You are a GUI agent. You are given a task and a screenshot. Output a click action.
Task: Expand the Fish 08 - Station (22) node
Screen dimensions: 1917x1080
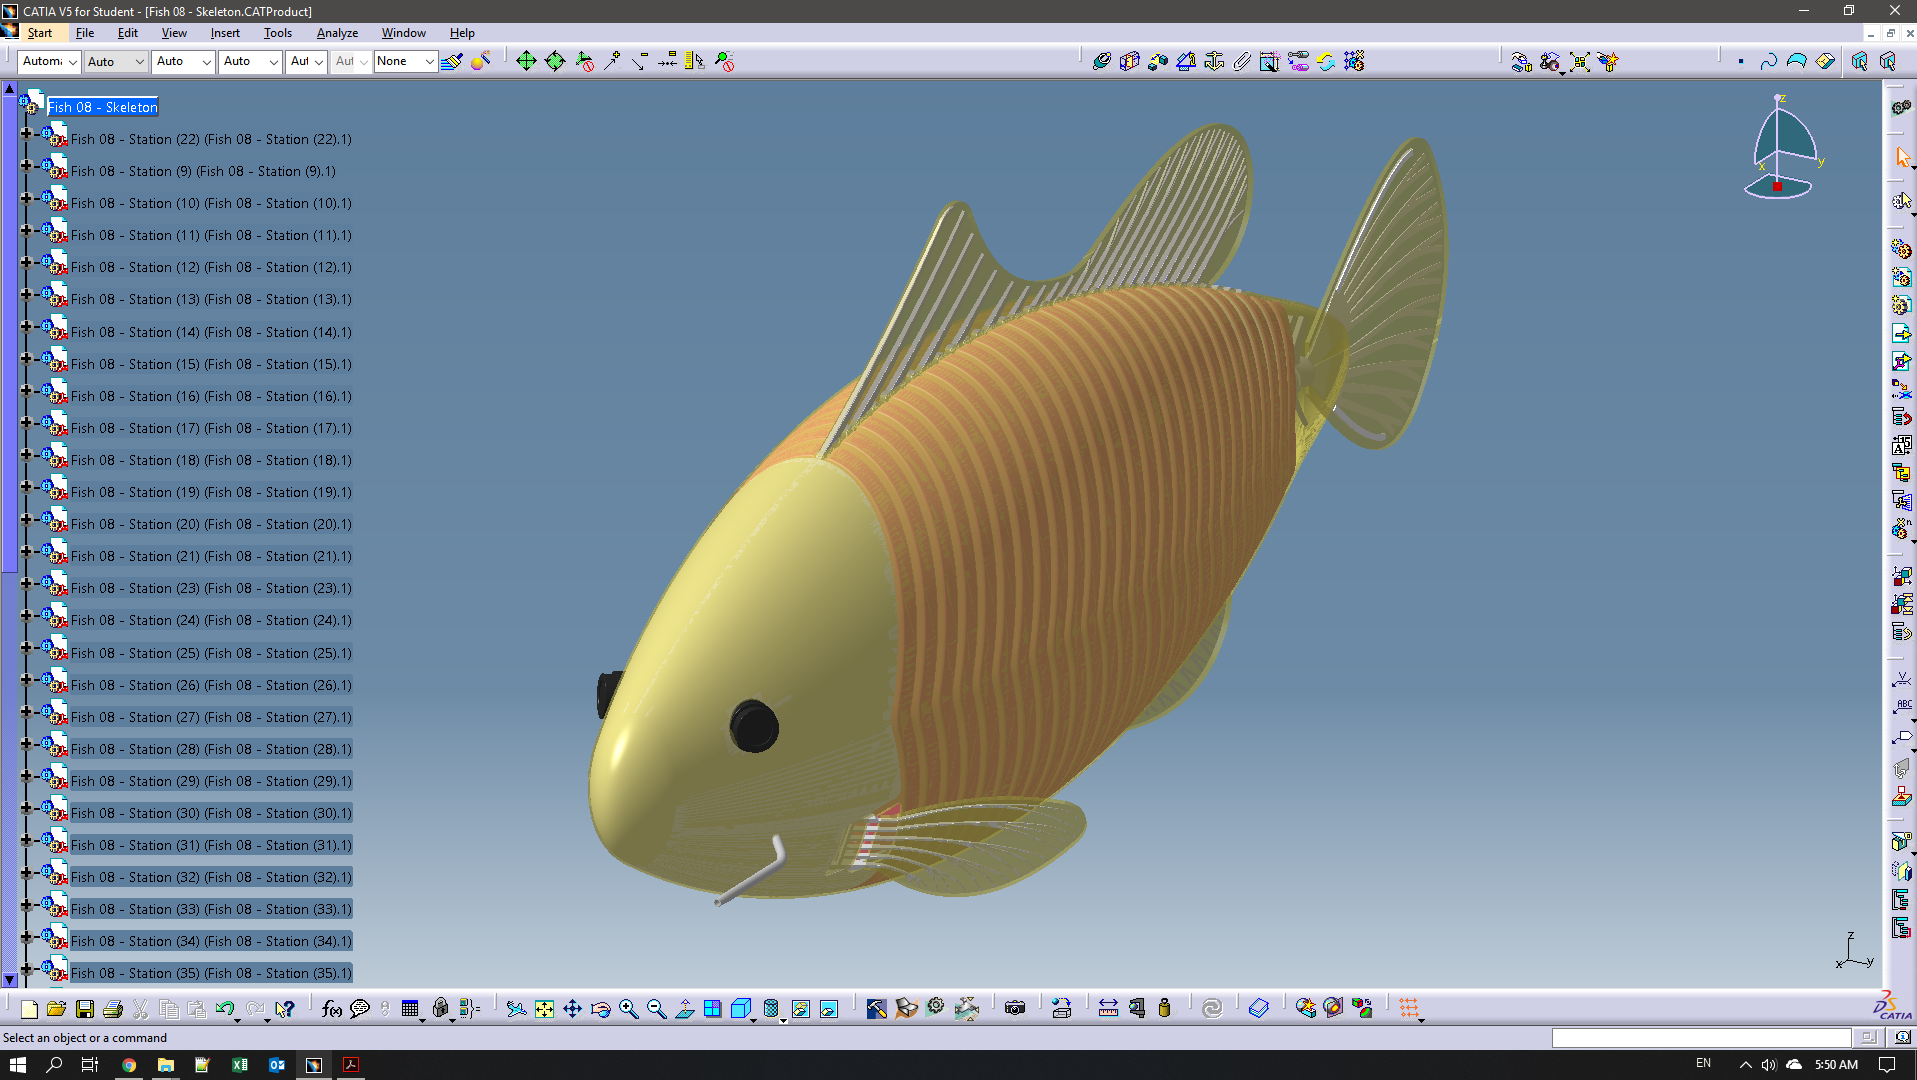27,133
